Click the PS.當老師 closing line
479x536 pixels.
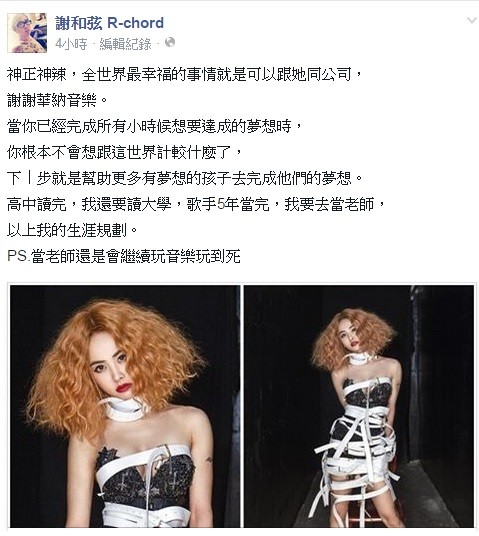pyautogui.click(x=124, y=256)
